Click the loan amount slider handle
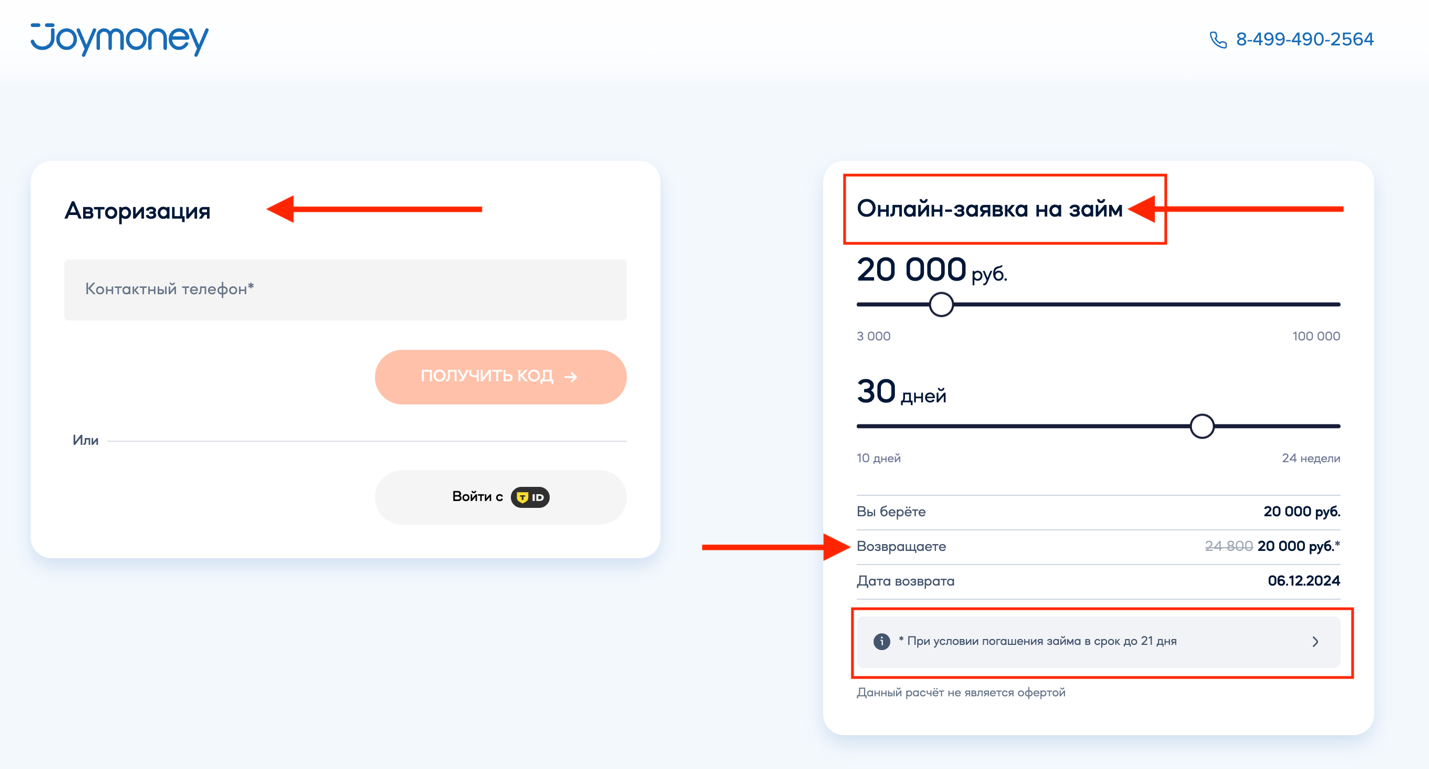The width and height of the screenshot is (1429, 769). pyautogui.click(x=941, y=305)
